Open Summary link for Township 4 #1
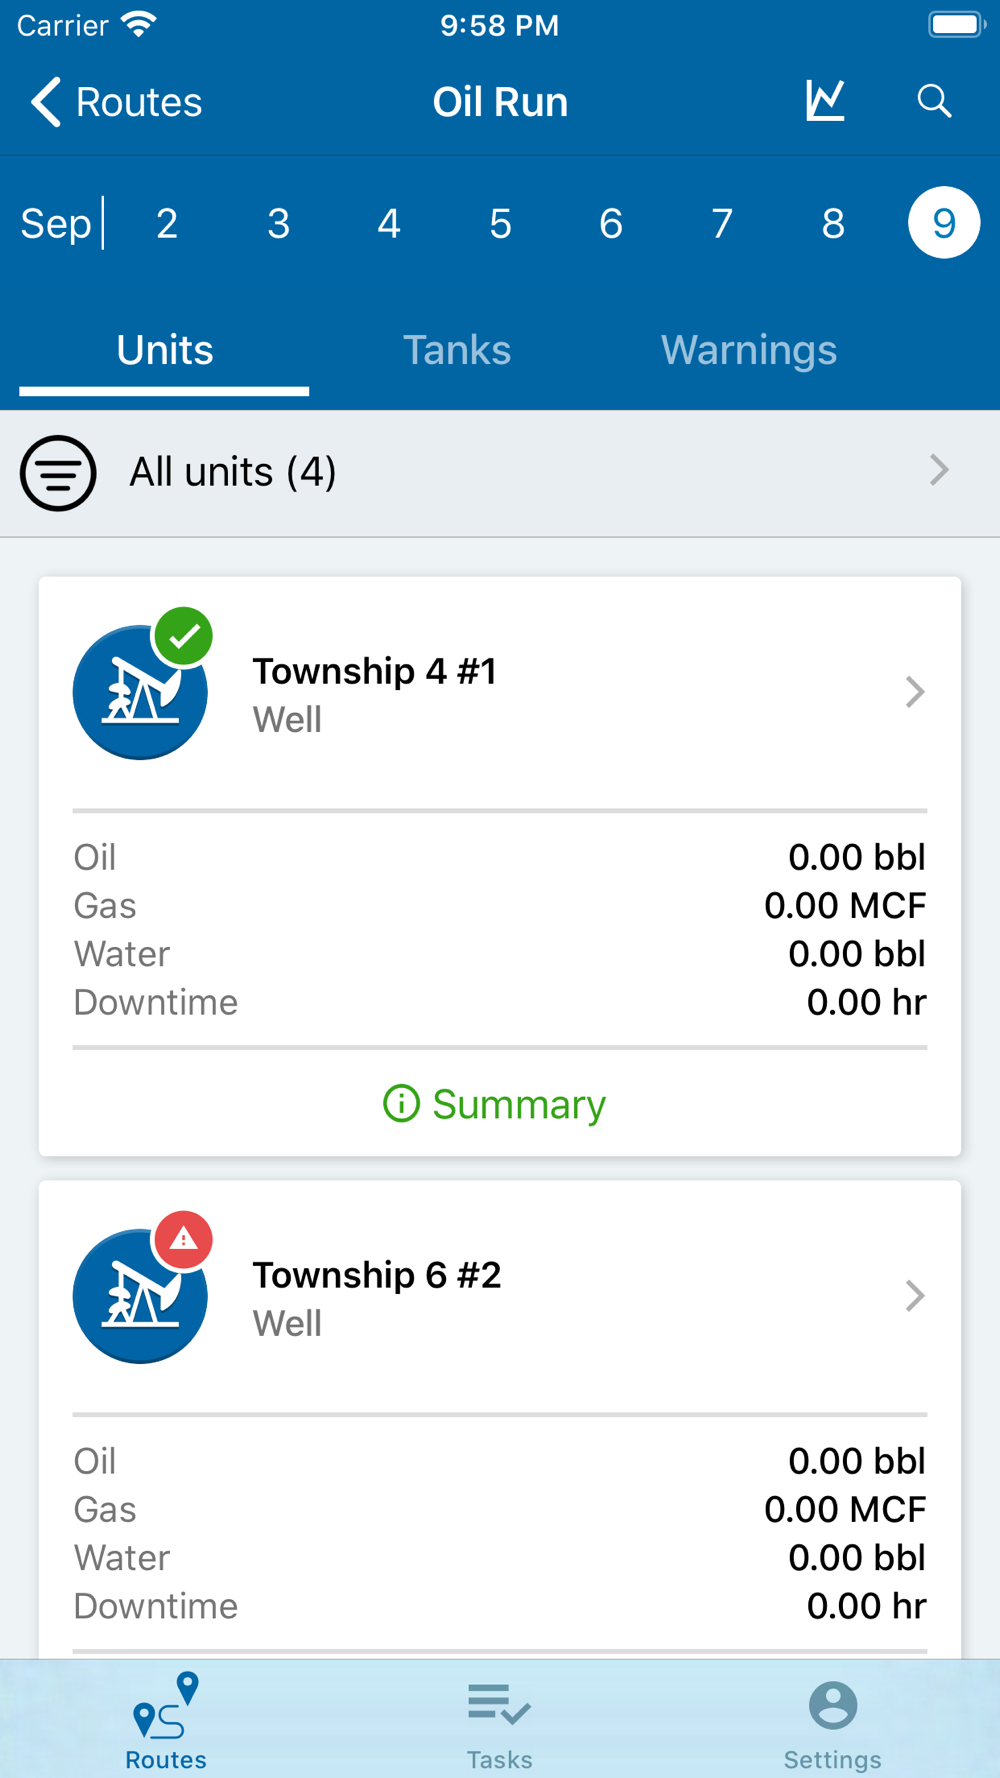 pos(495,1104)
